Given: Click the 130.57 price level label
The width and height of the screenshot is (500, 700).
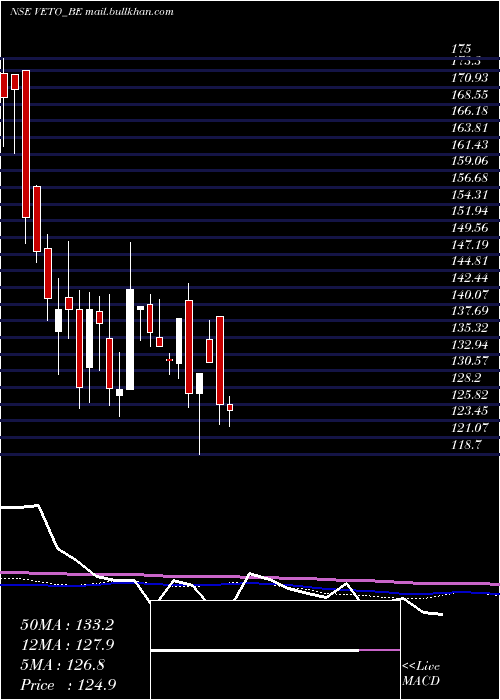Looking at the screenshot, I should pos(470,361).
